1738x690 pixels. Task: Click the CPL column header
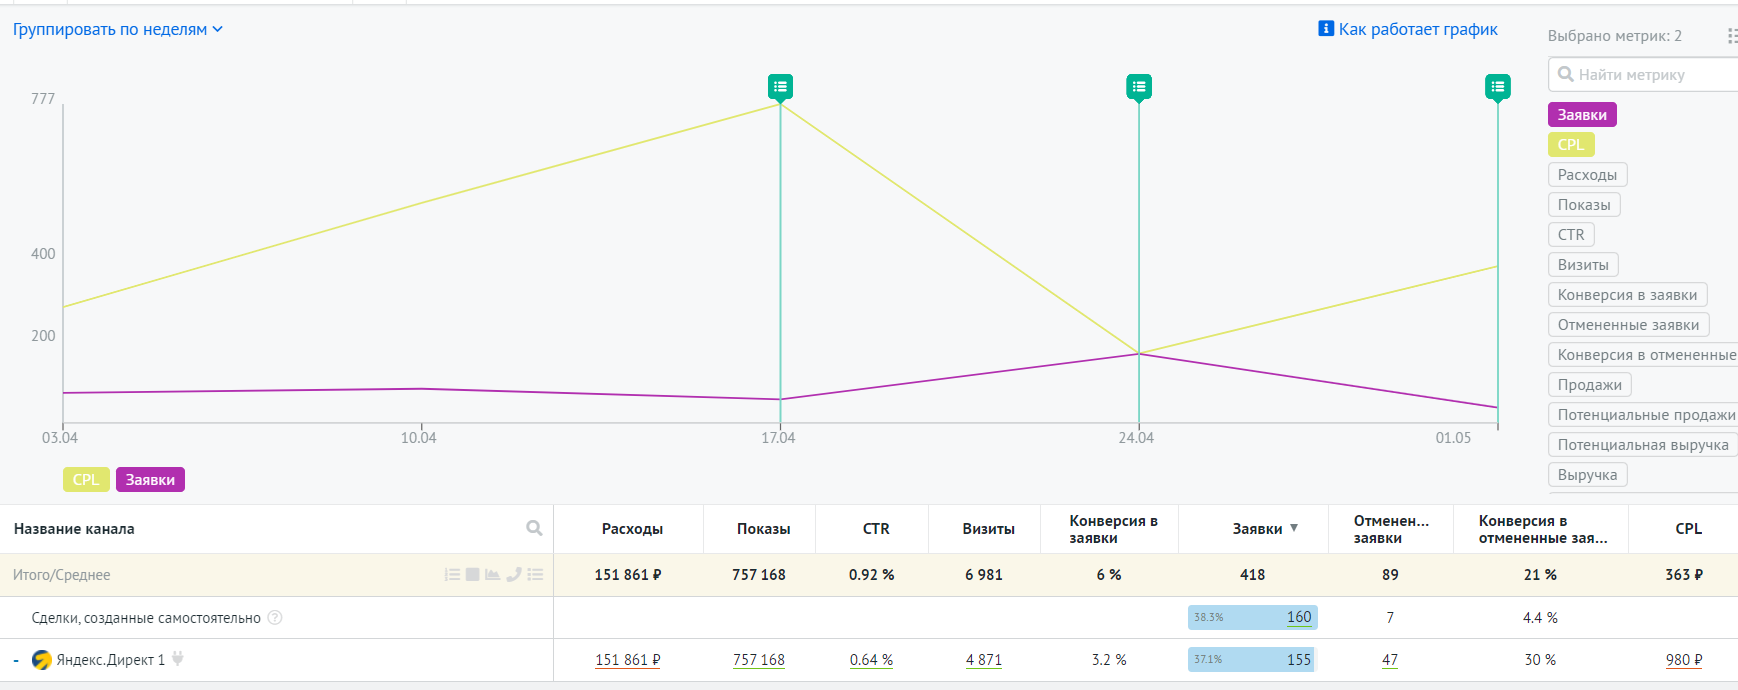[1687, 529]
